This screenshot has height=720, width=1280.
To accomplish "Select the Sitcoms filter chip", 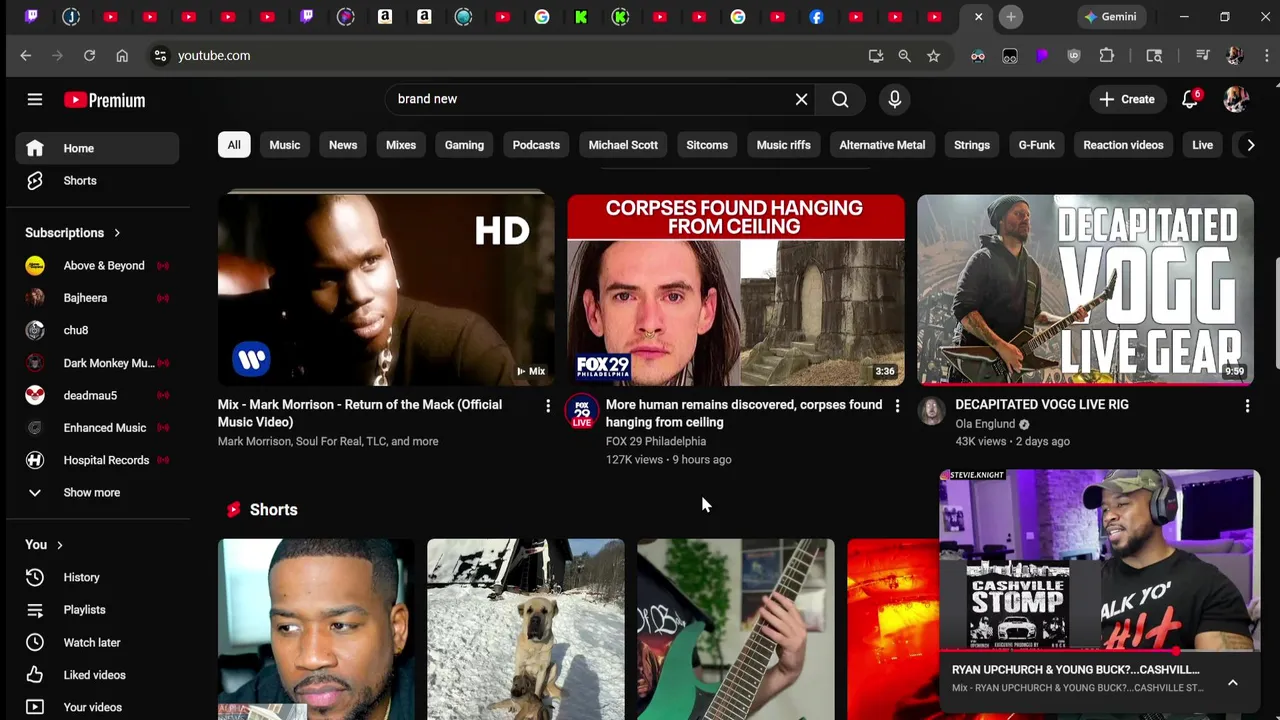I will (707, 145).
